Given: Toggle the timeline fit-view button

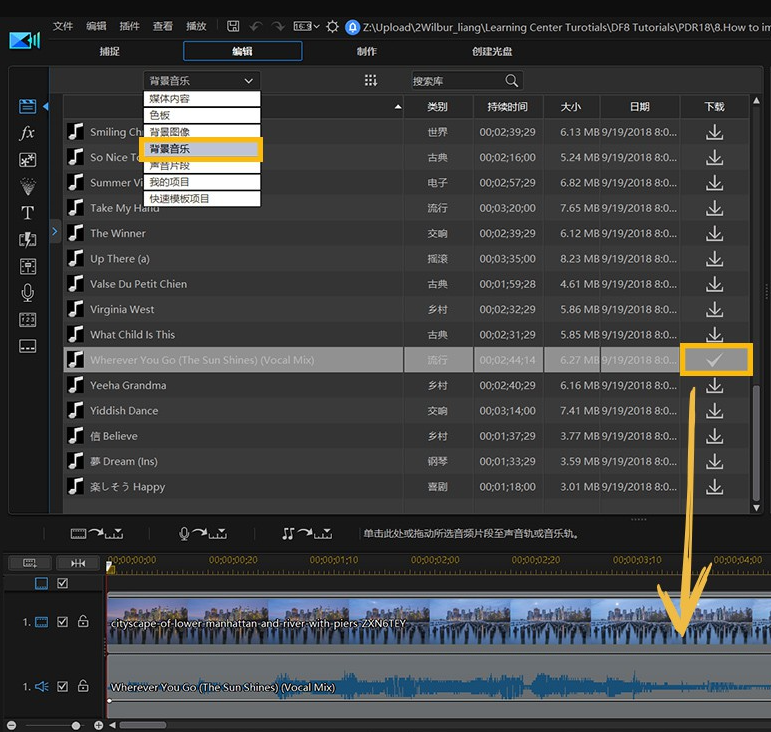Looking at the screenshot, I should 30,563.
